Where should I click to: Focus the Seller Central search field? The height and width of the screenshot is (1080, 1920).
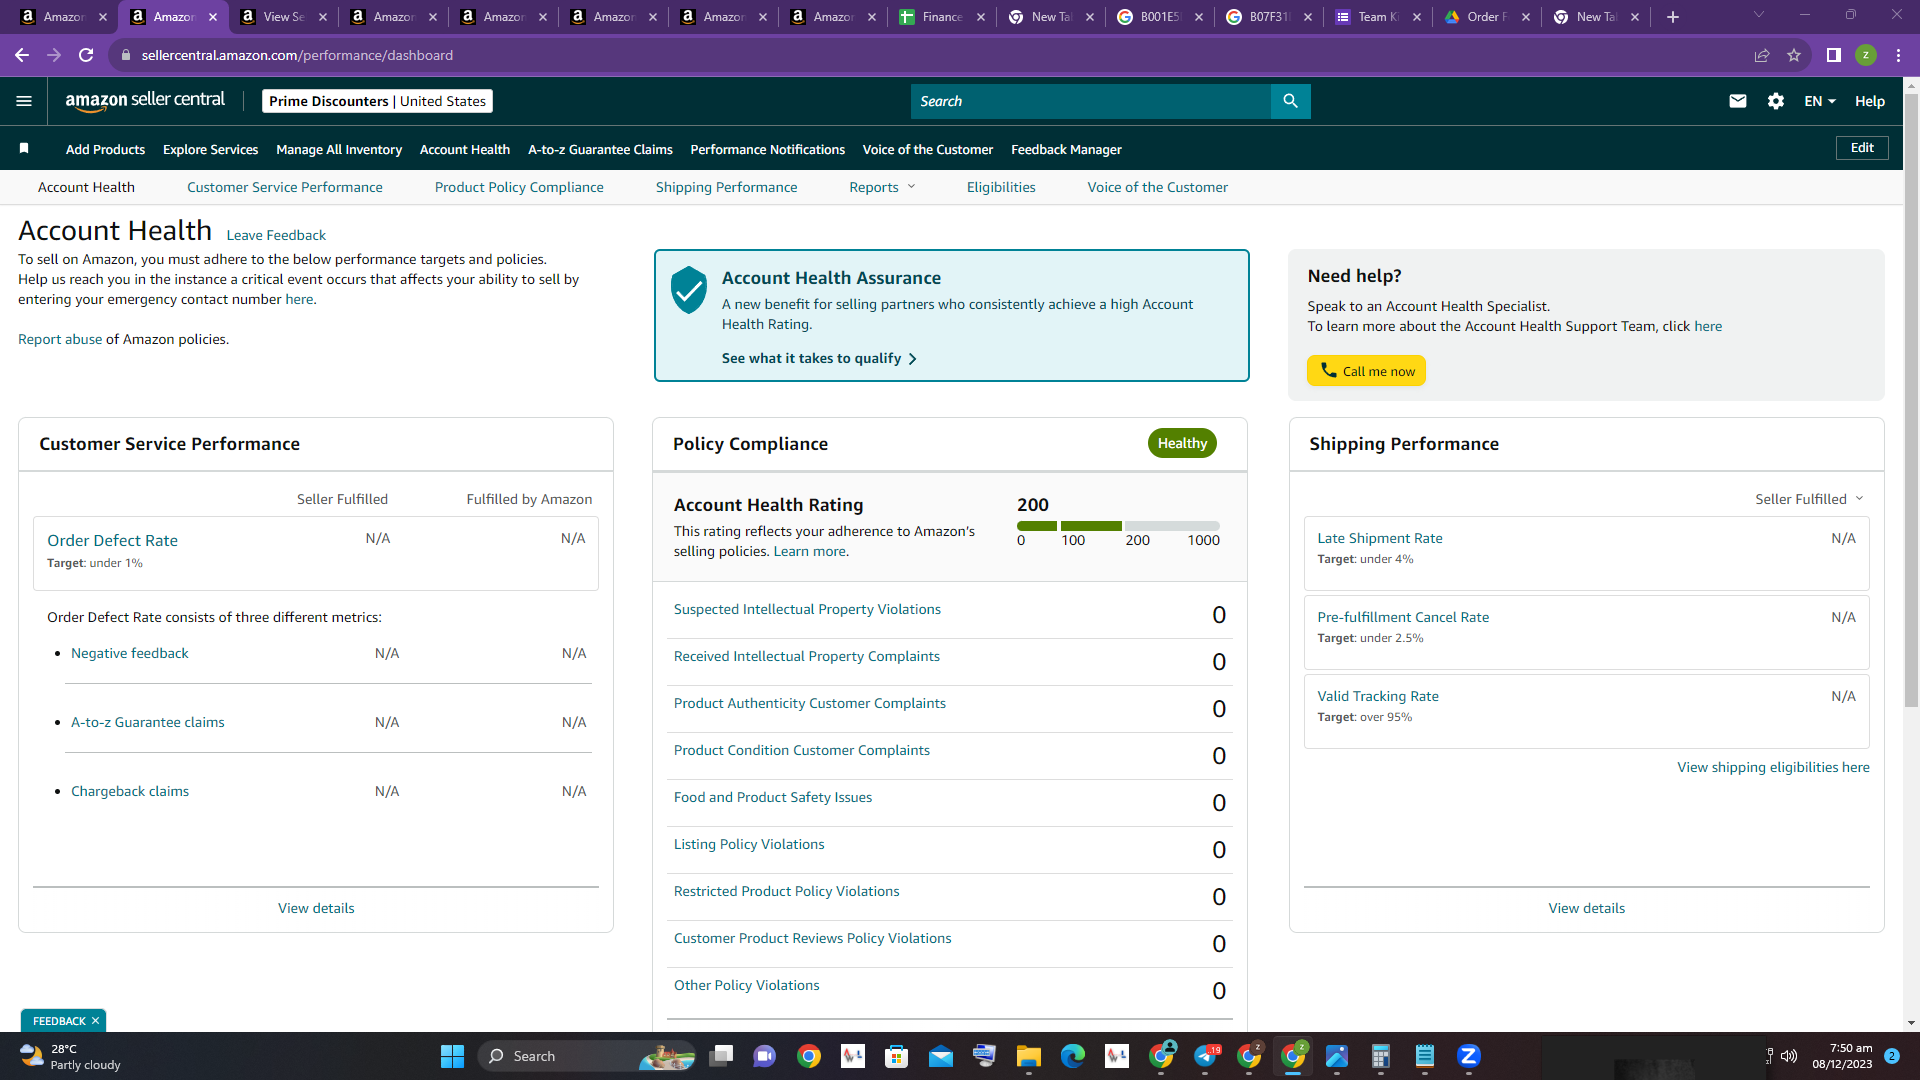pyautogui.click(x=1091, y=101)
